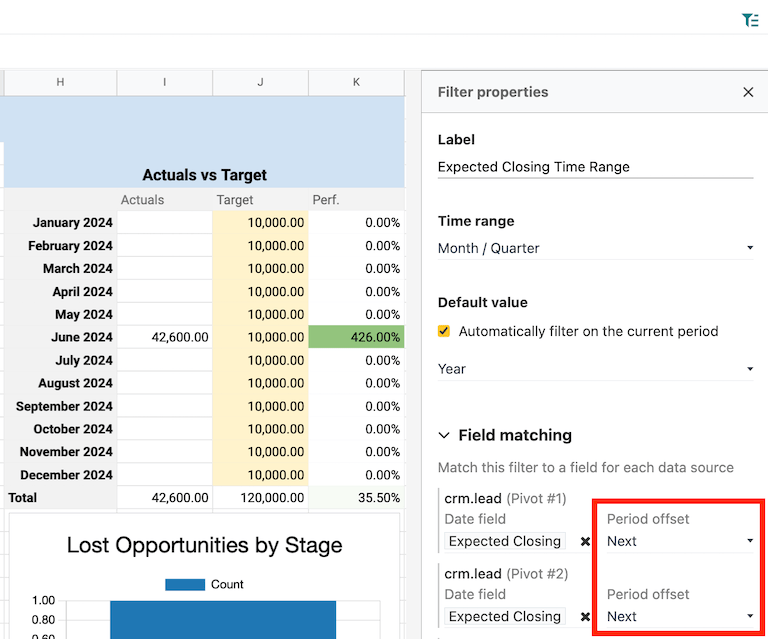Screen dimensions: 768x639
Task: Select column J header
Action: click(x=260, y=82)
